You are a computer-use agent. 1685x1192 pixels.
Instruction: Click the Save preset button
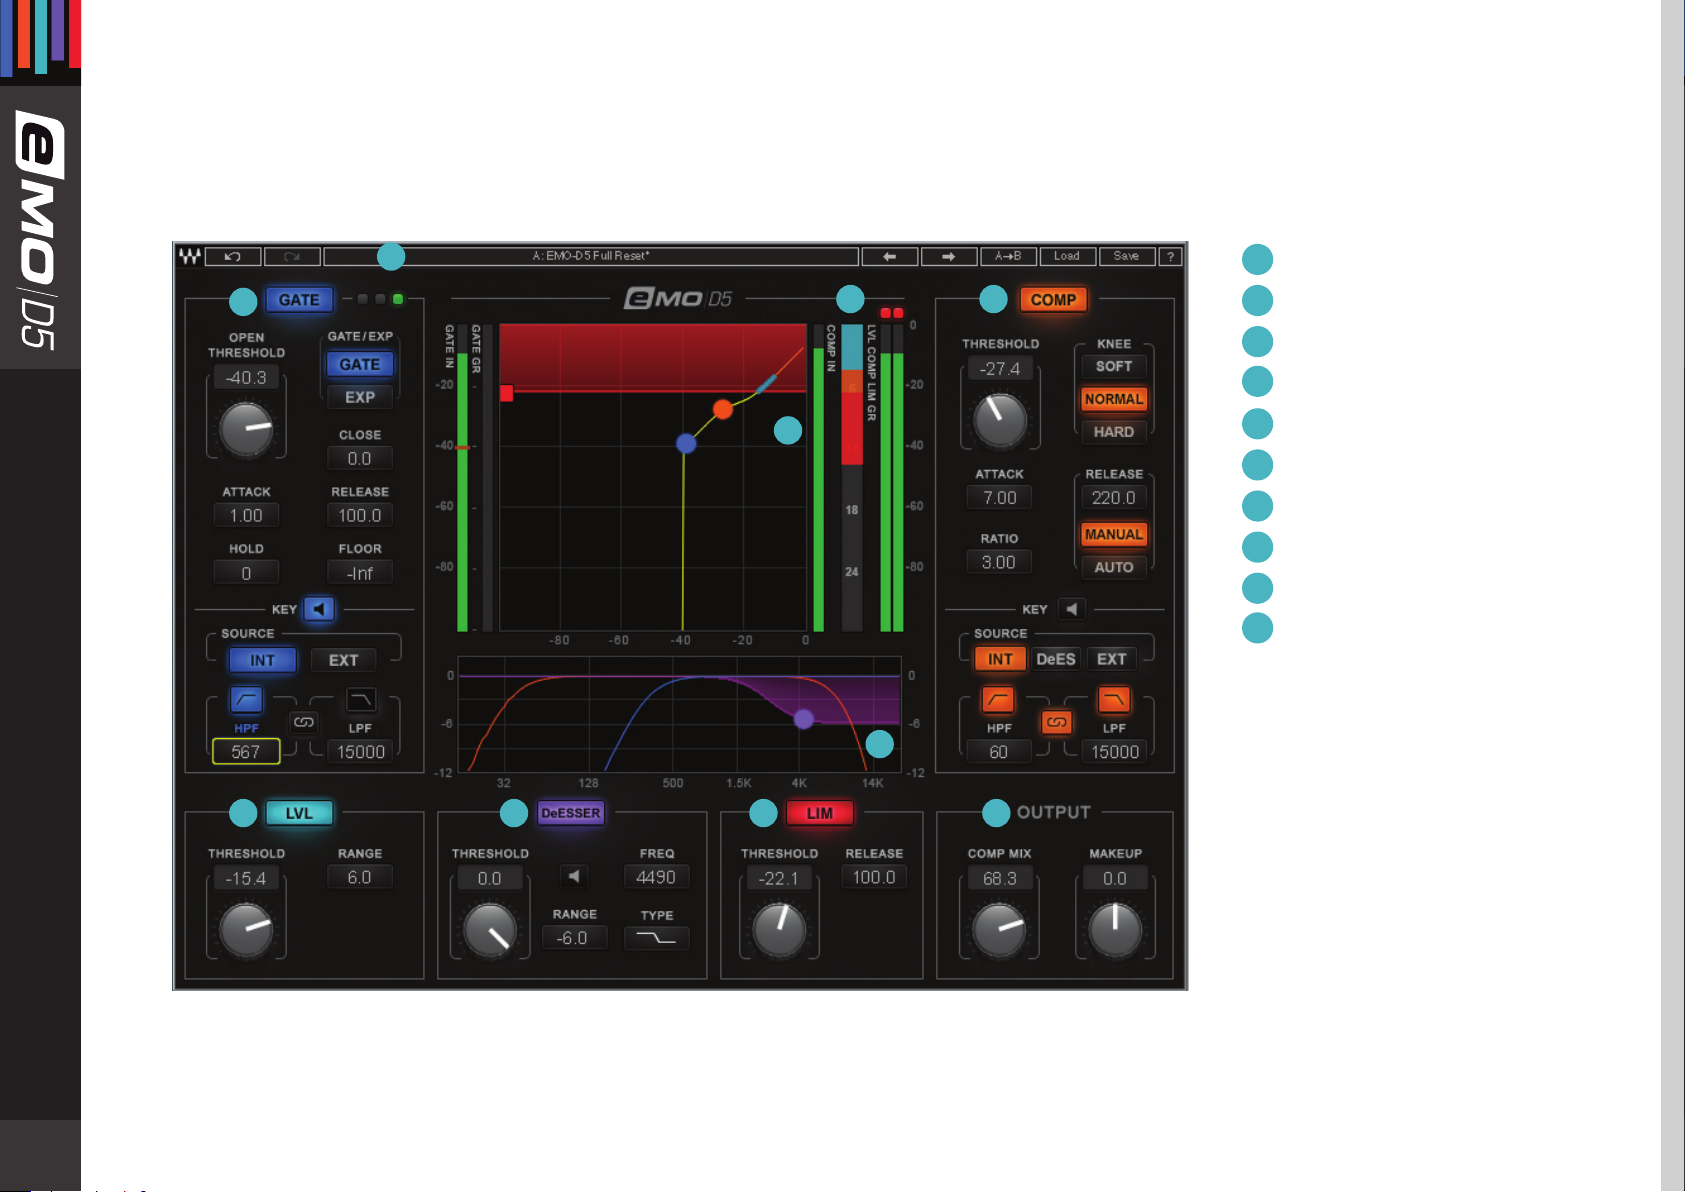(1126, 257)
